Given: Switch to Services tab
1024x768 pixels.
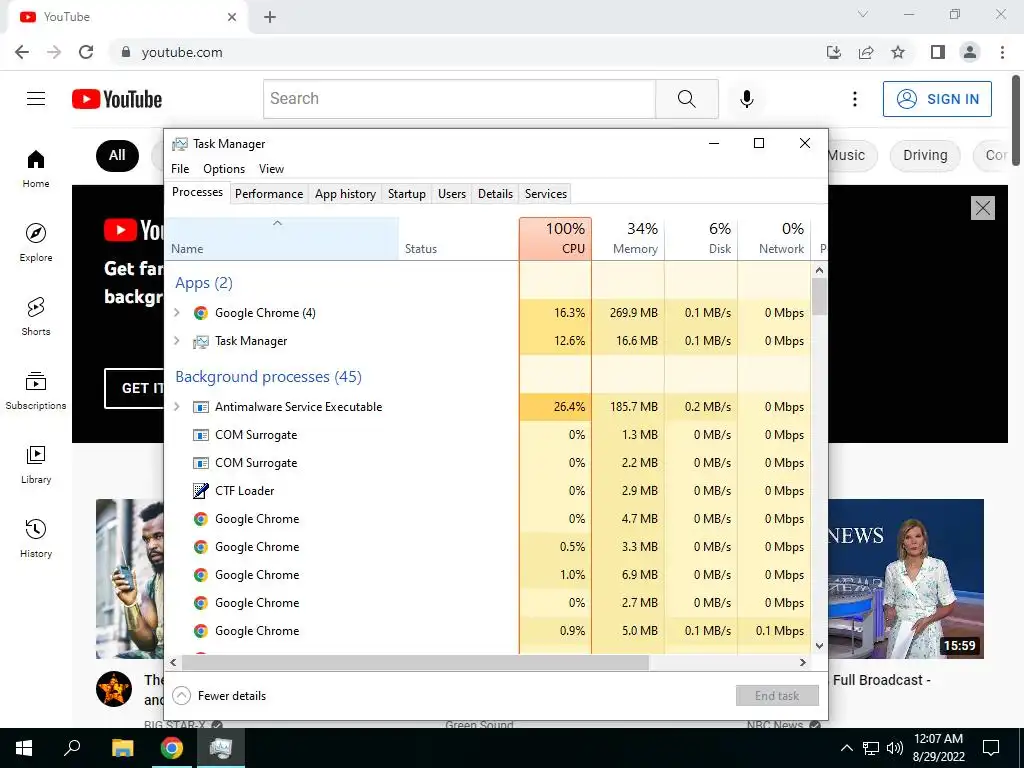Looking at the screenshot, I should coord(546,194).
